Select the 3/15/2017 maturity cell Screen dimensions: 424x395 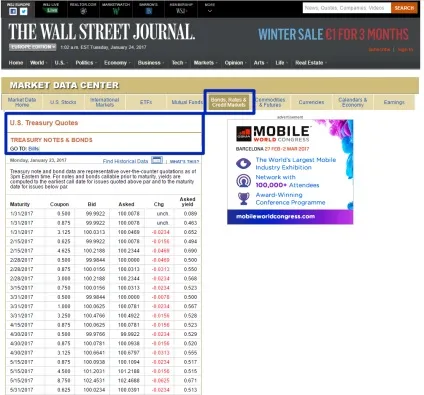pyautogui.click(x=22, y=288)
